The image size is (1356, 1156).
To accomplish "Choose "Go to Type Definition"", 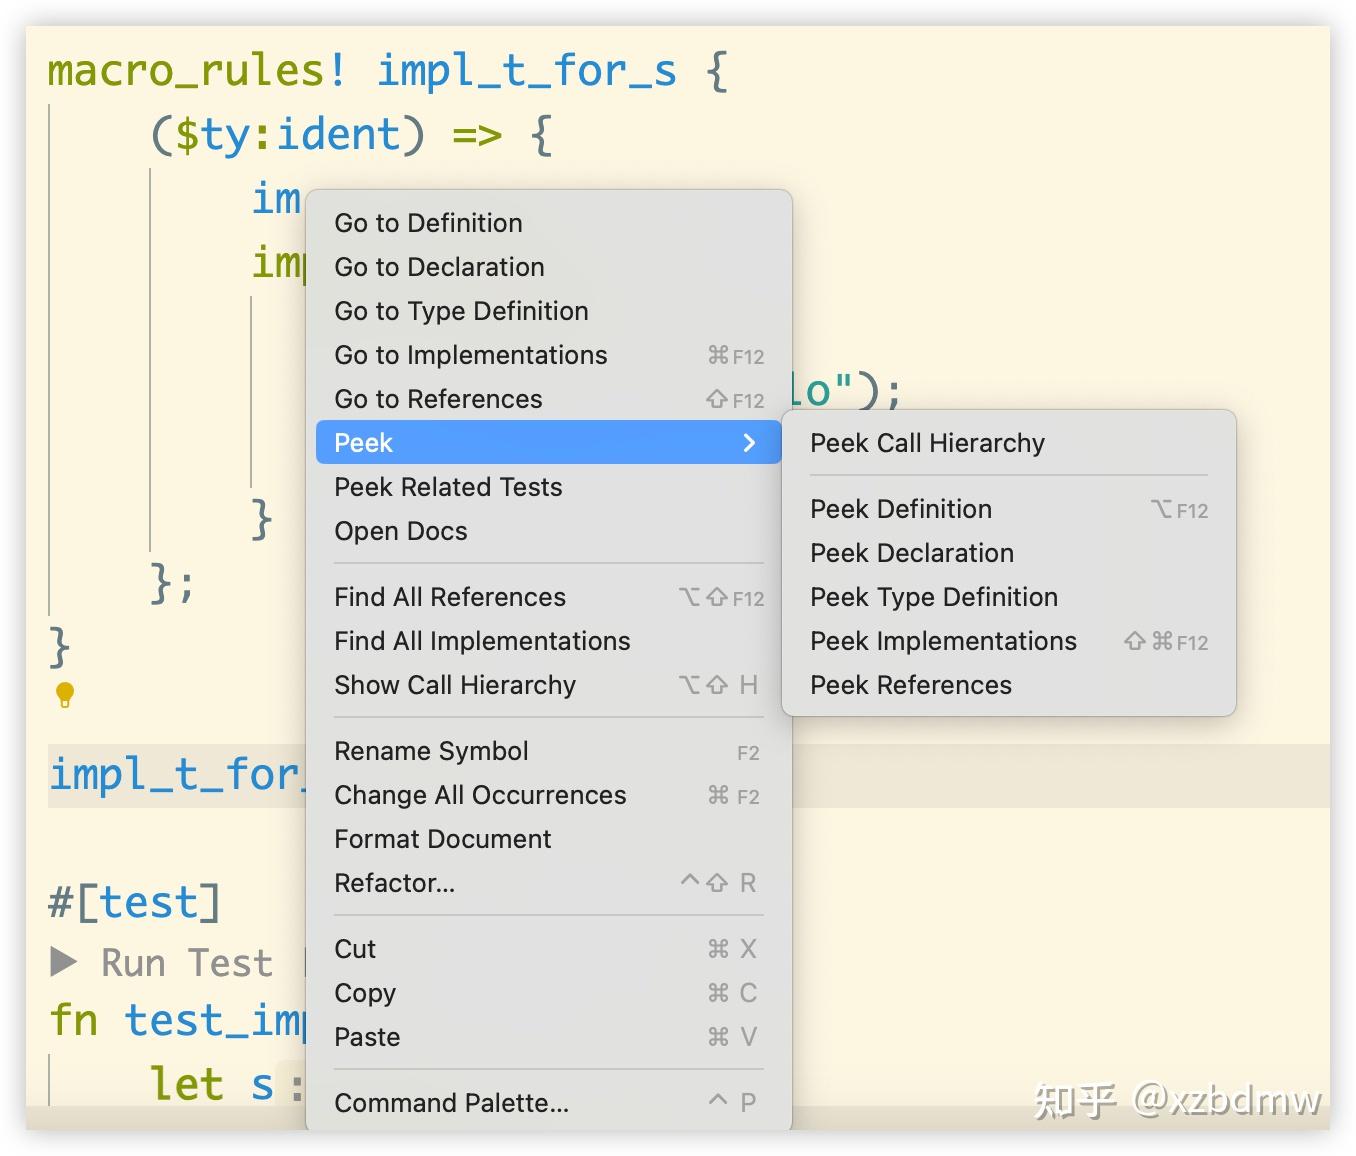I will pyautogui.click(x=460, y=311).
